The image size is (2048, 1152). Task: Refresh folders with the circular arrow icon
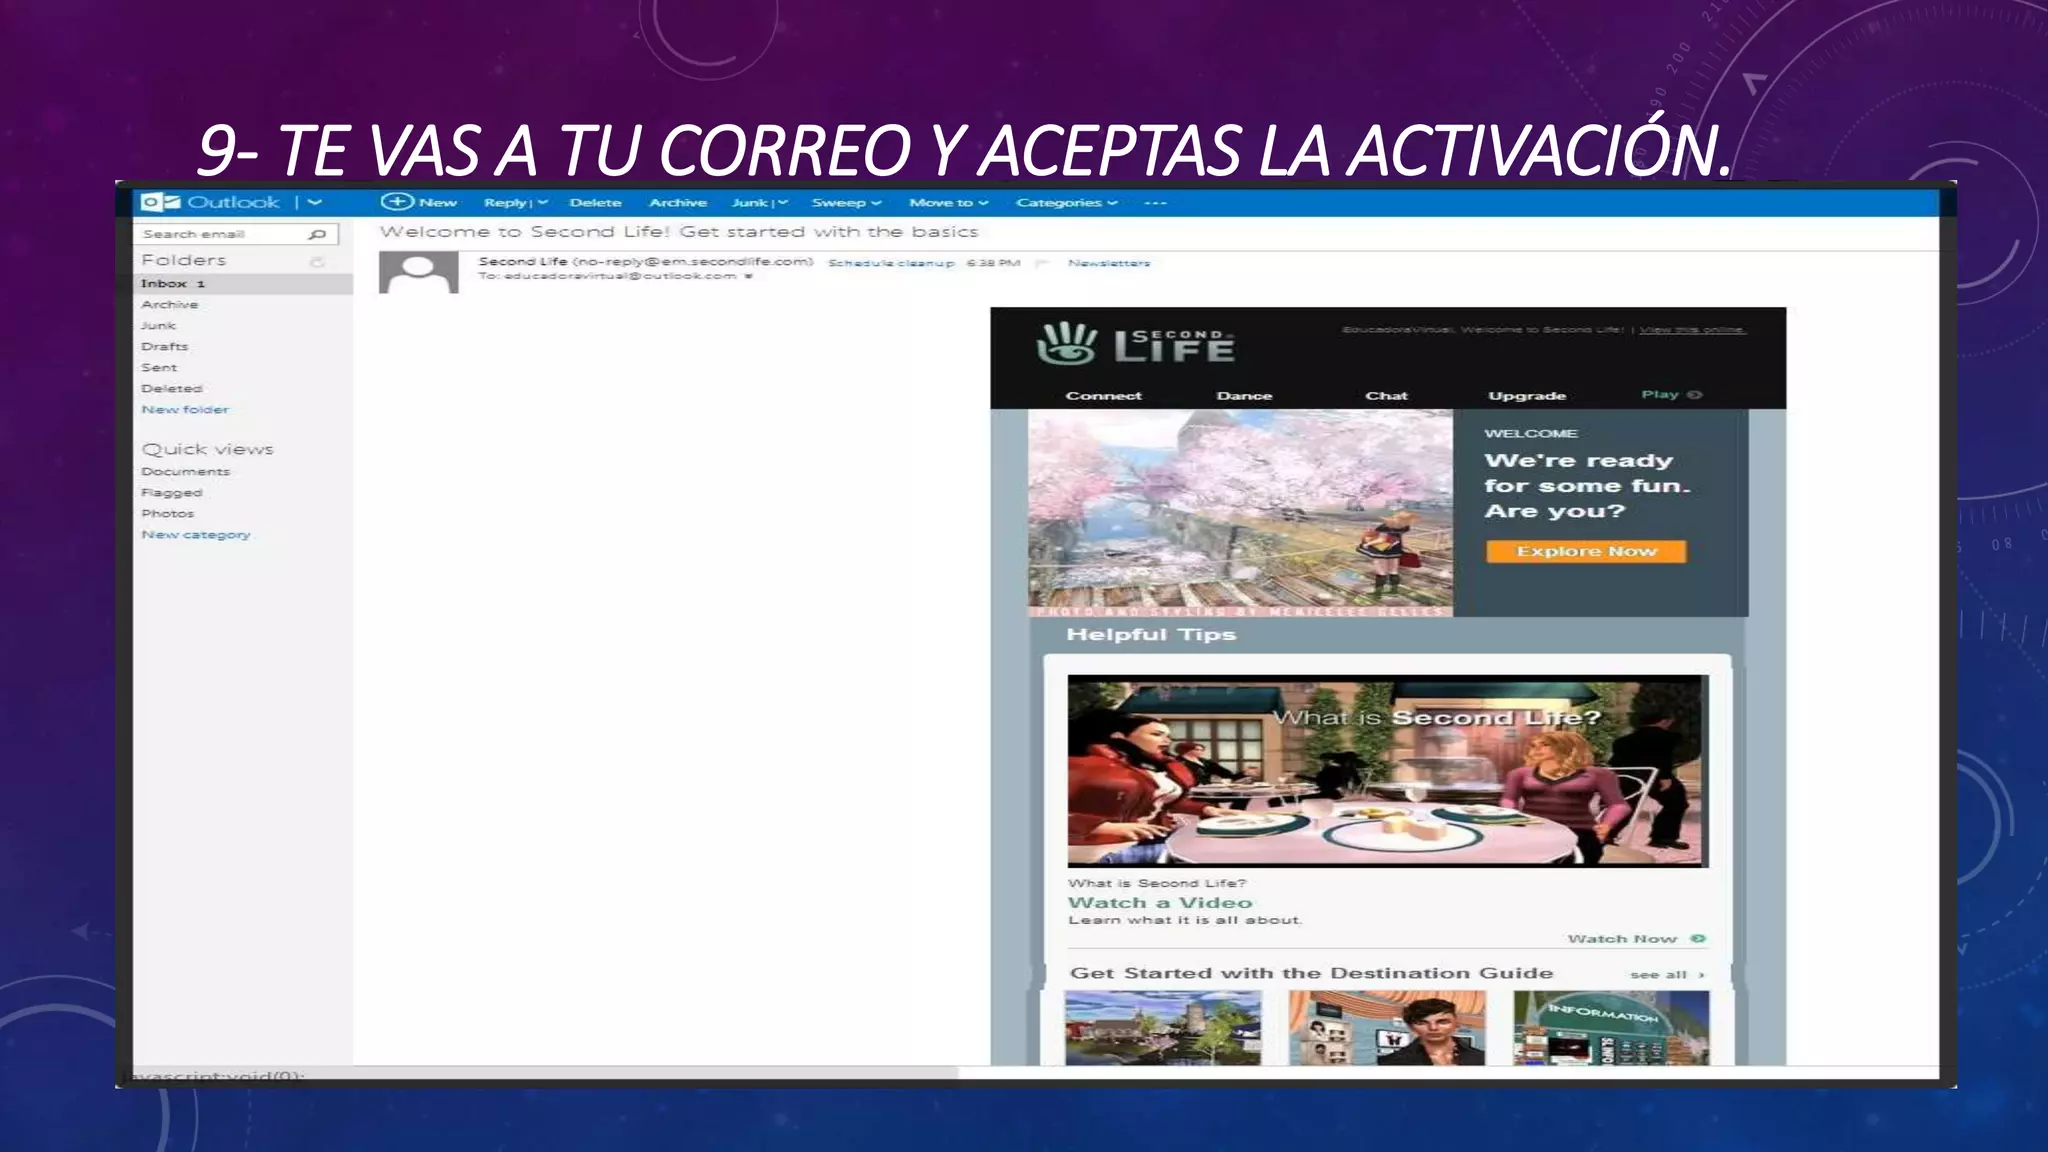pos(317,262)
